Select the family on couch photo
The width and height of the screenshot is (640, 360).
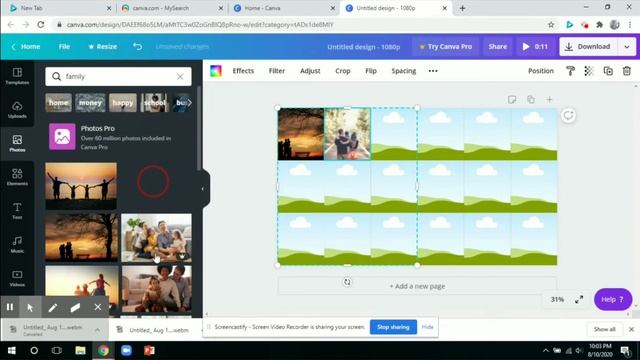[x=156, y=238]
